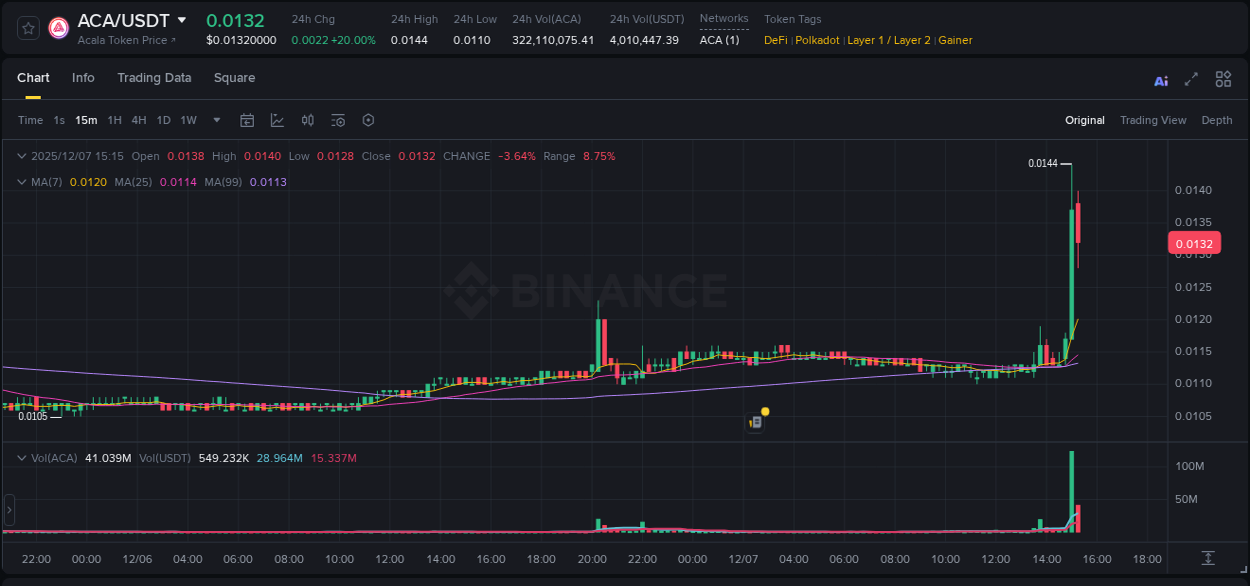Open the chart style selector icon
The image size is (1250, 586).
point(277,120)
